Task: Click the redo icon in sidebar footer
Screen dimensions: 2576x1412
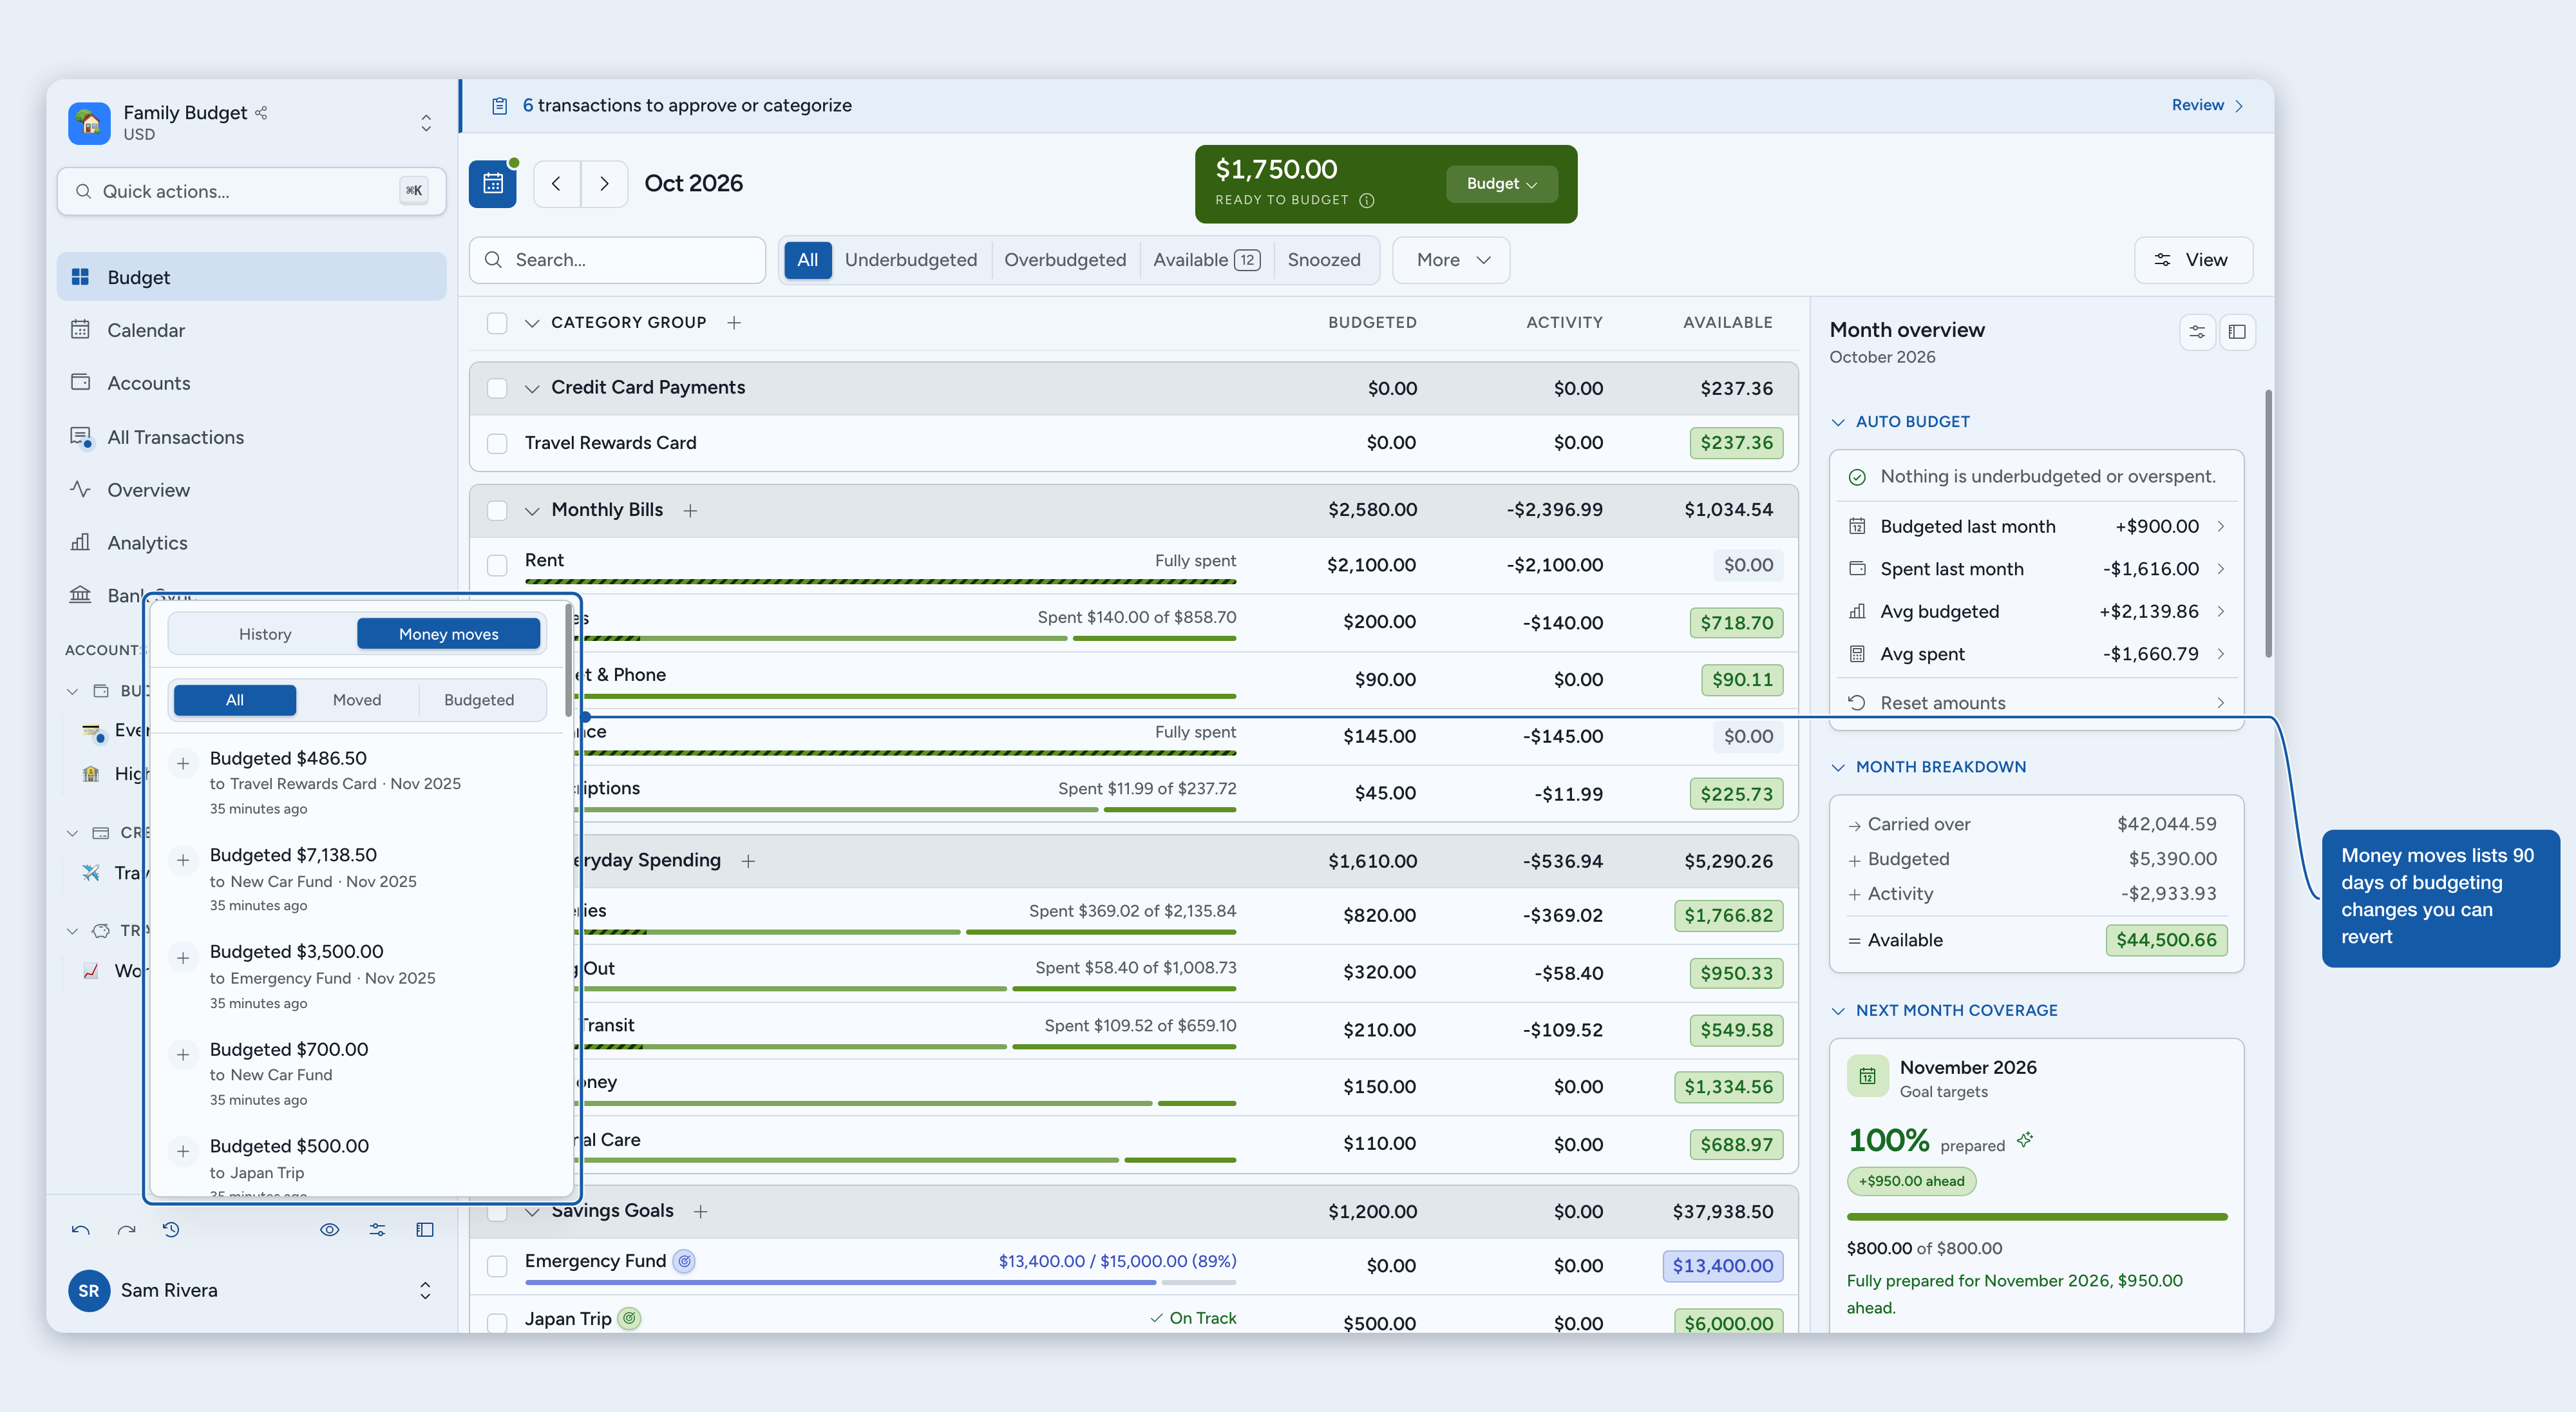Action: point(126,1230)
